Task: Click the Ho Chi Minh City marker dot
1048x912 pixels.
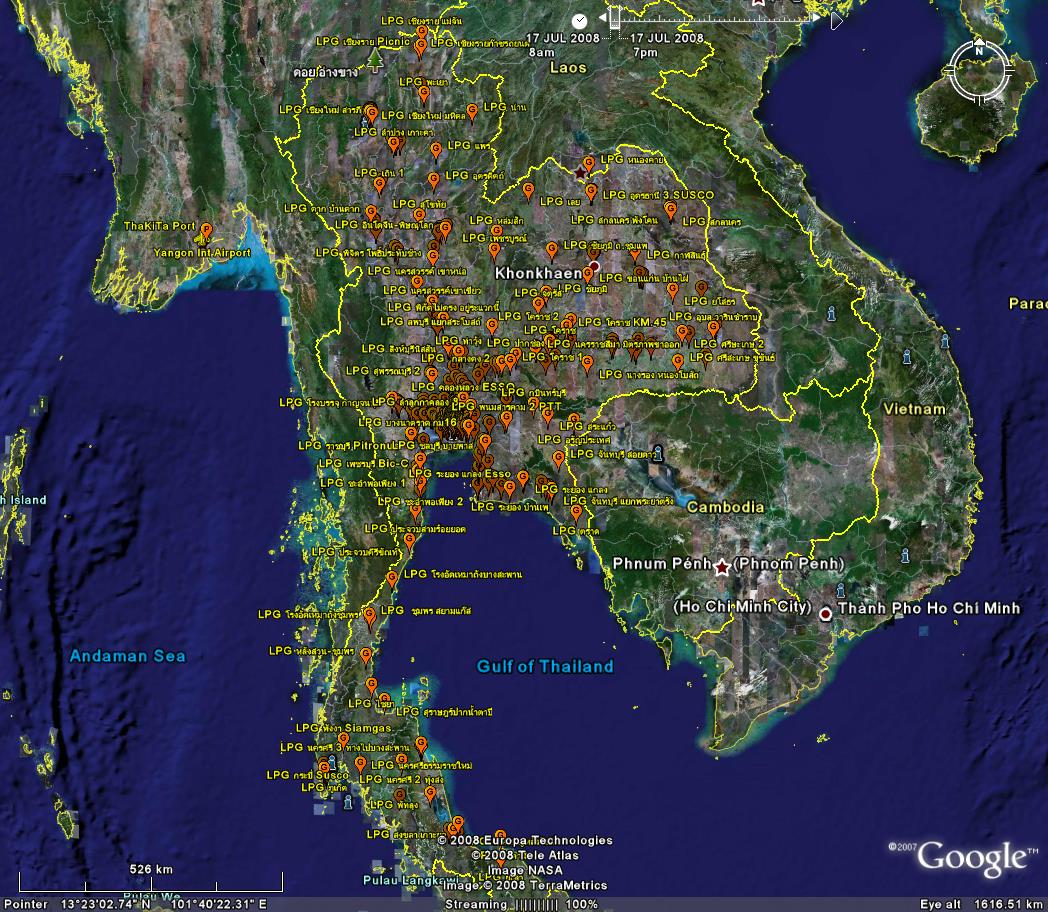Action: coord(826,613)
